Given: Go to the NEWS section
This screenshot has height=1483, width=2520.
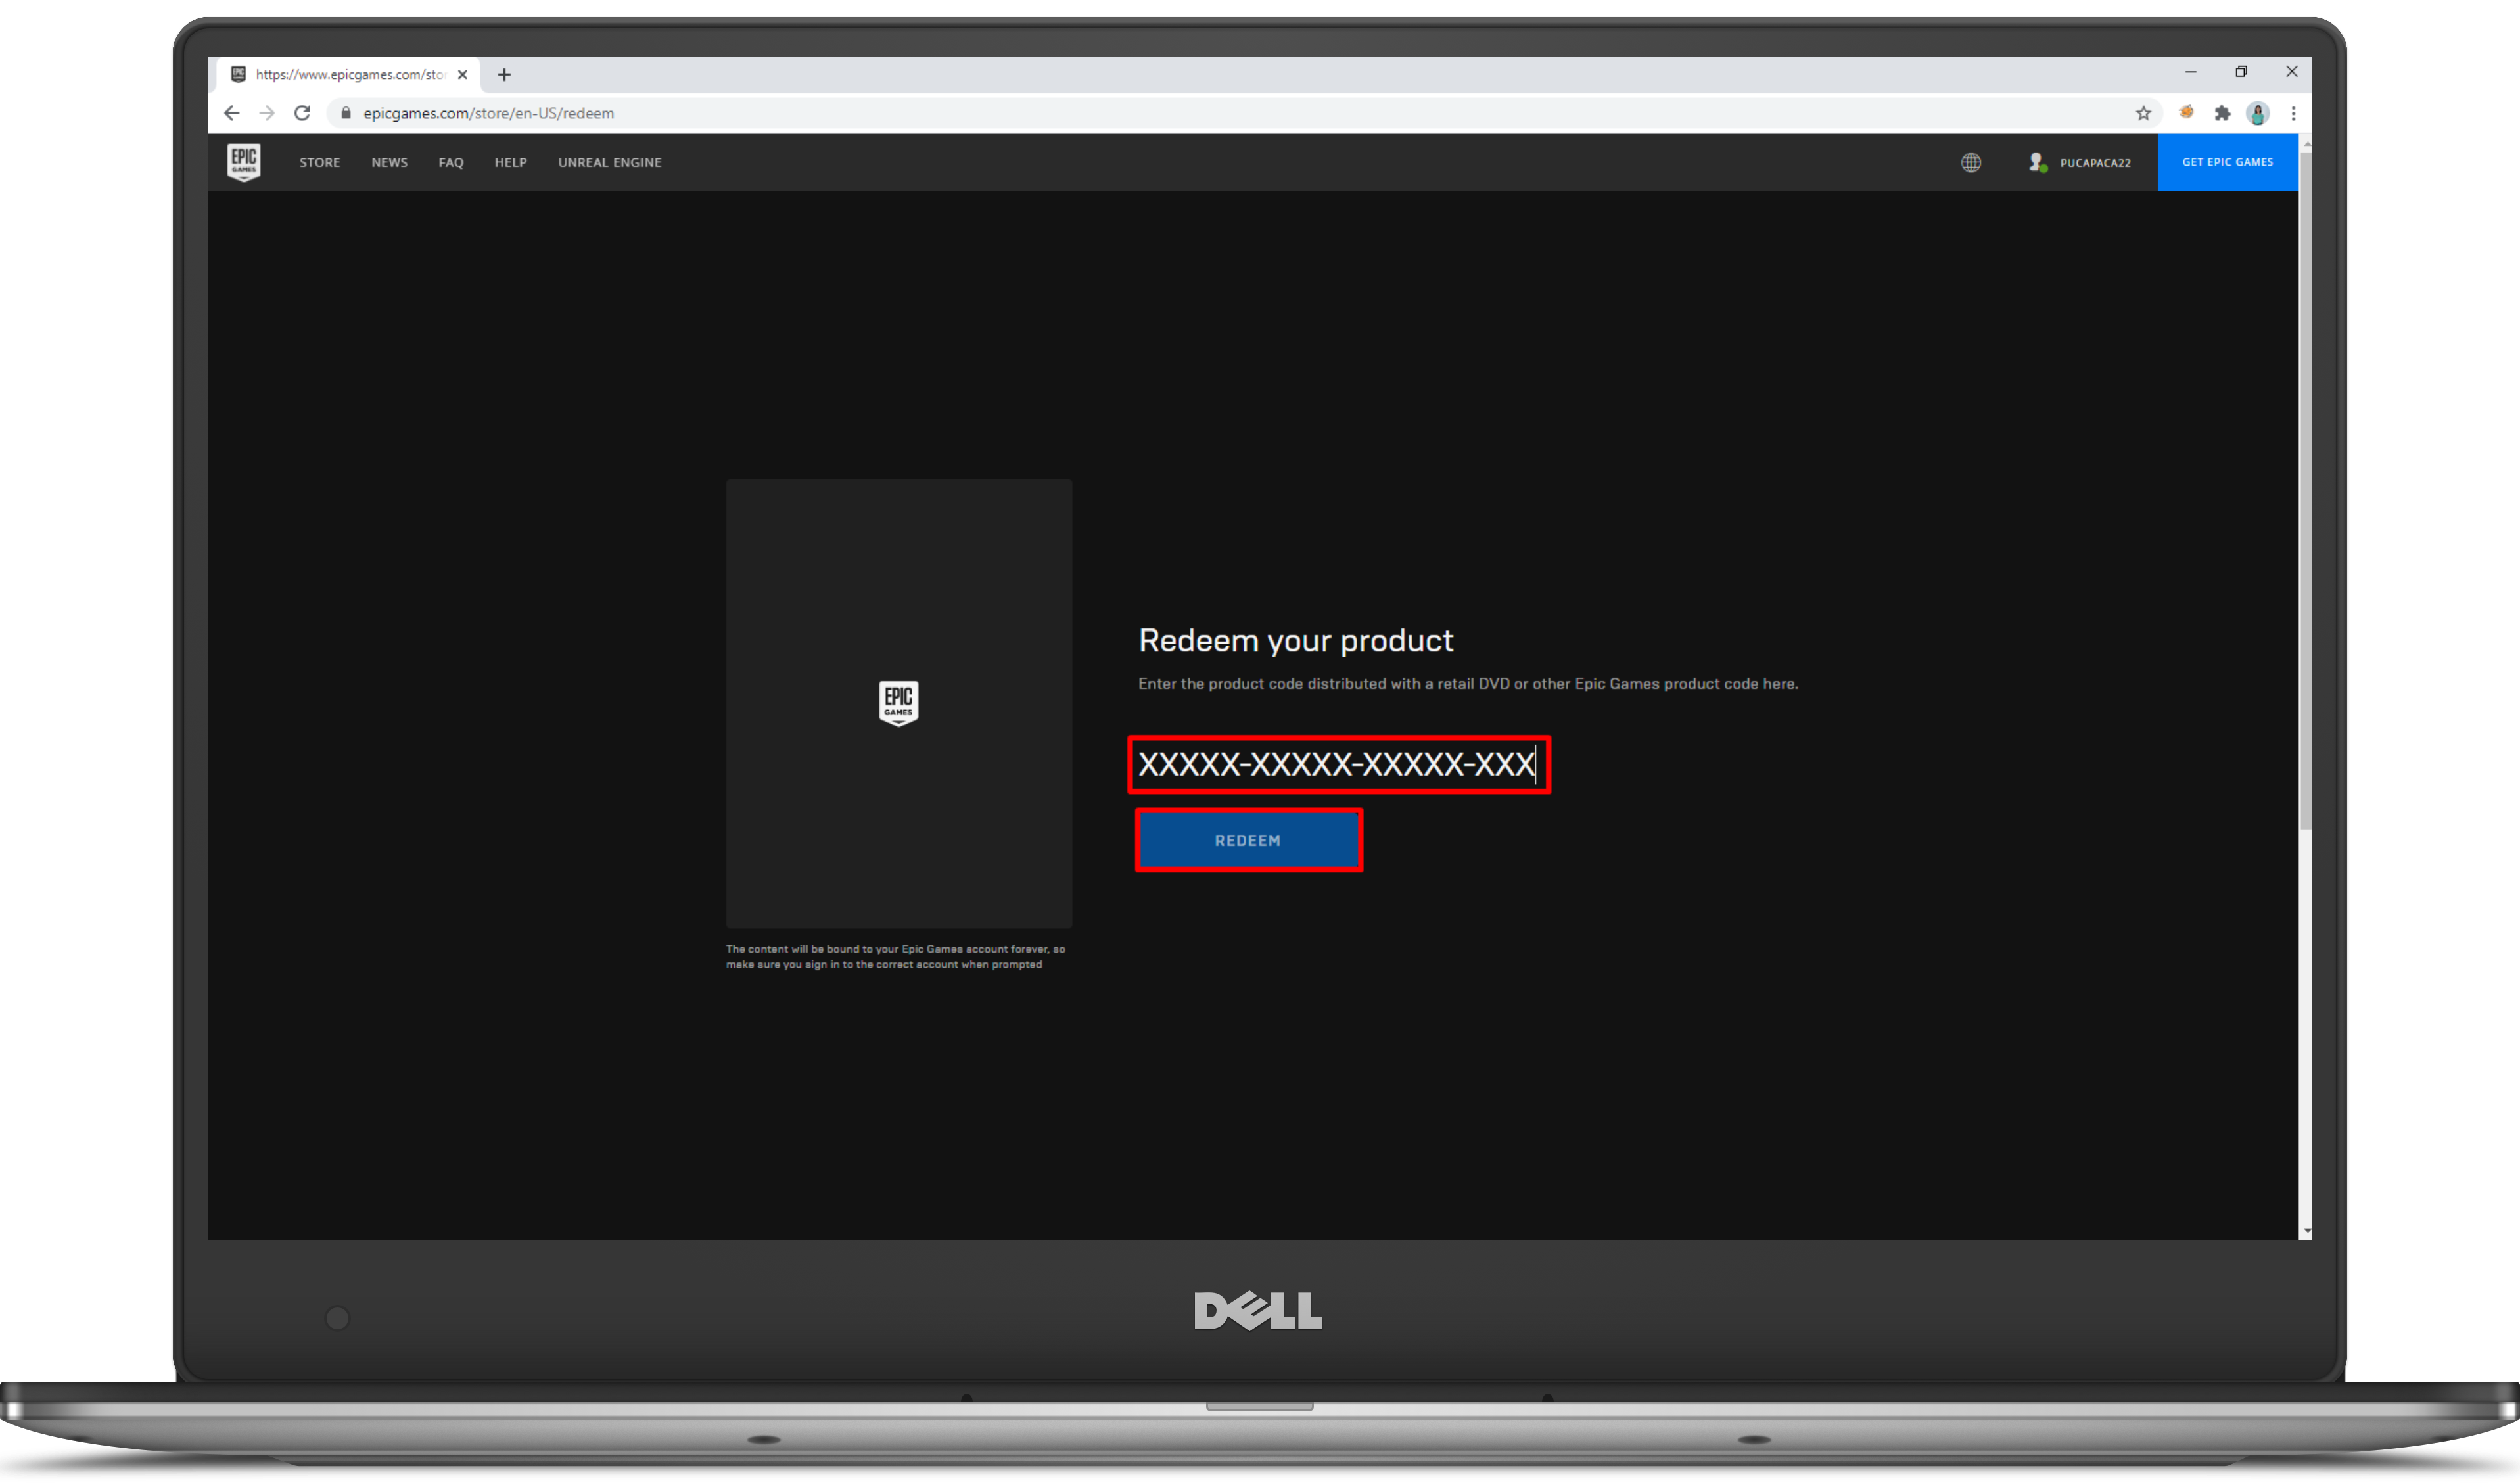Looking at the screenshot, I should 389,162.
